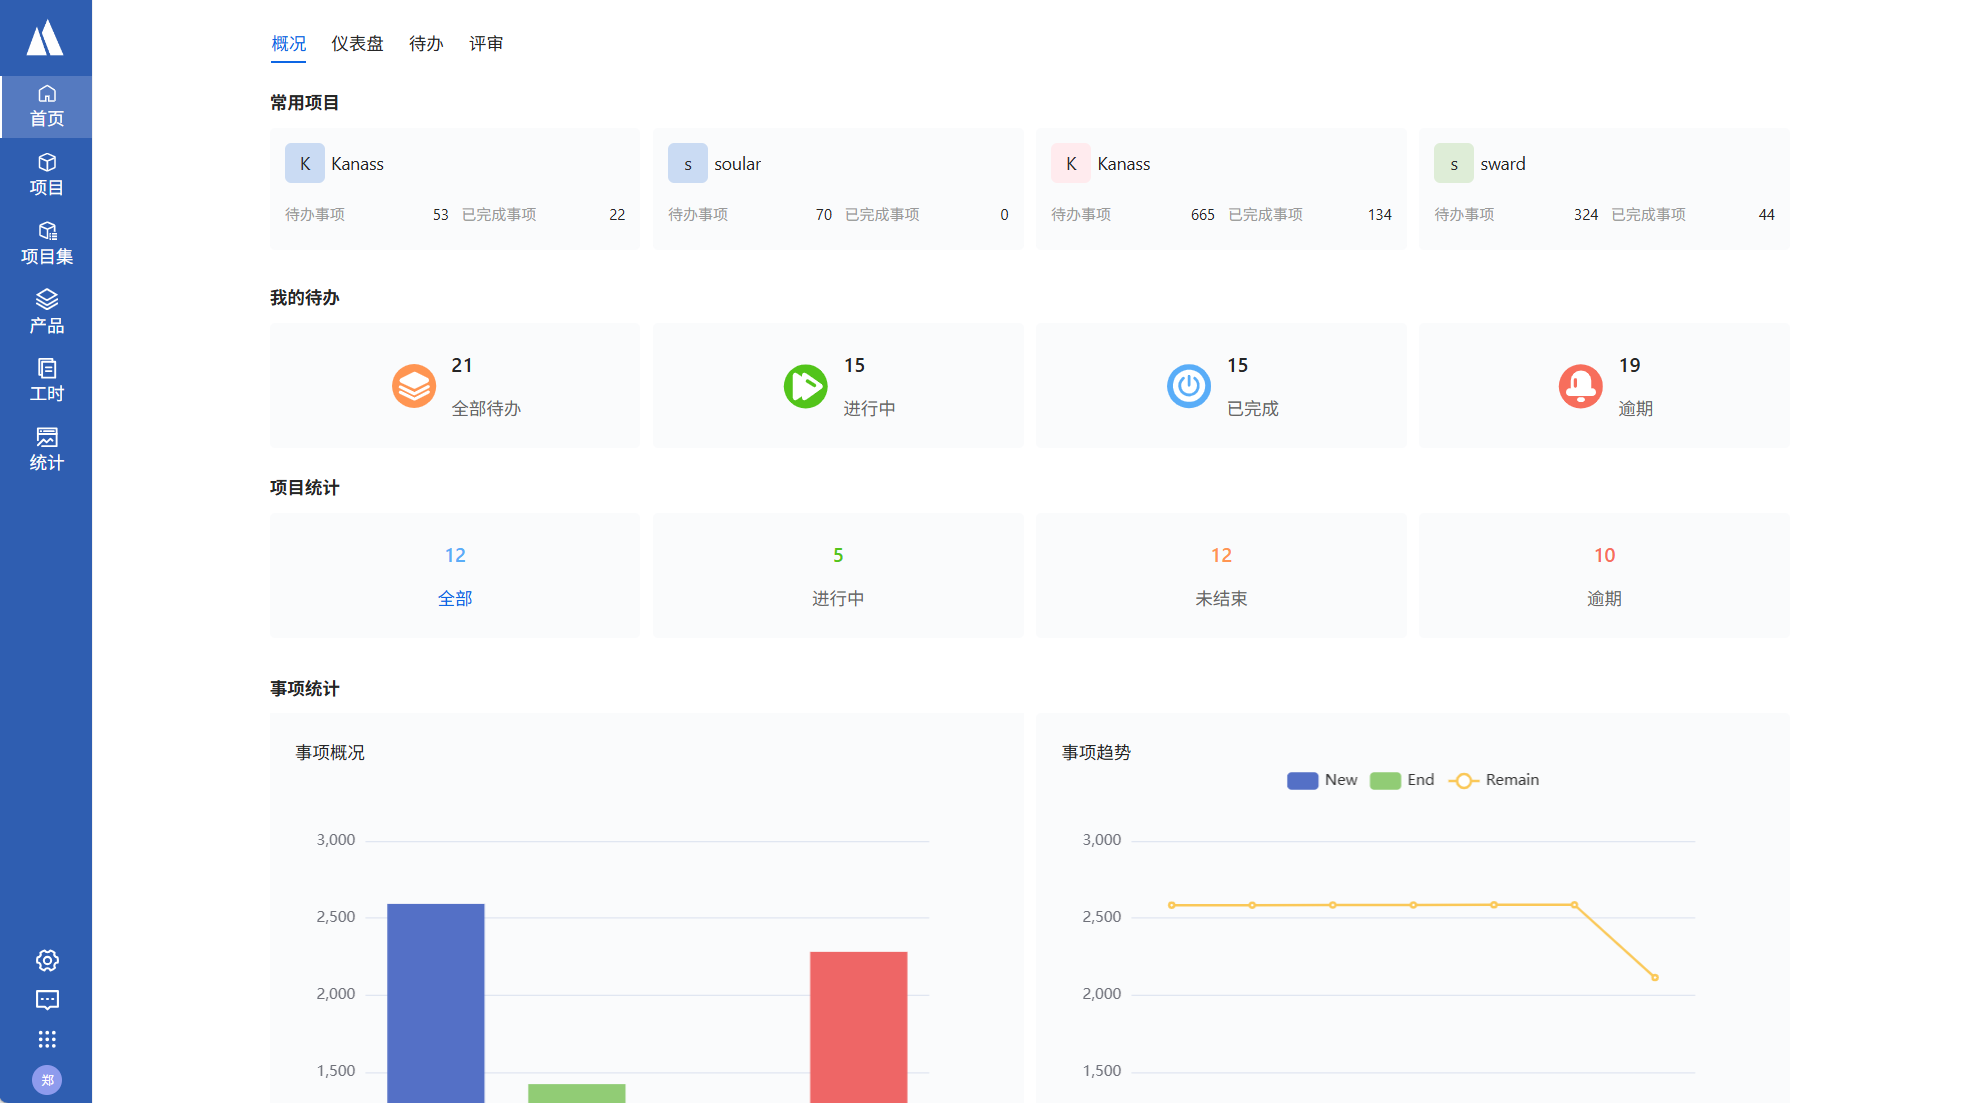1962x1103 pixels.
Task: Toggle the Remain line legend item
Action: point(1464,781)
